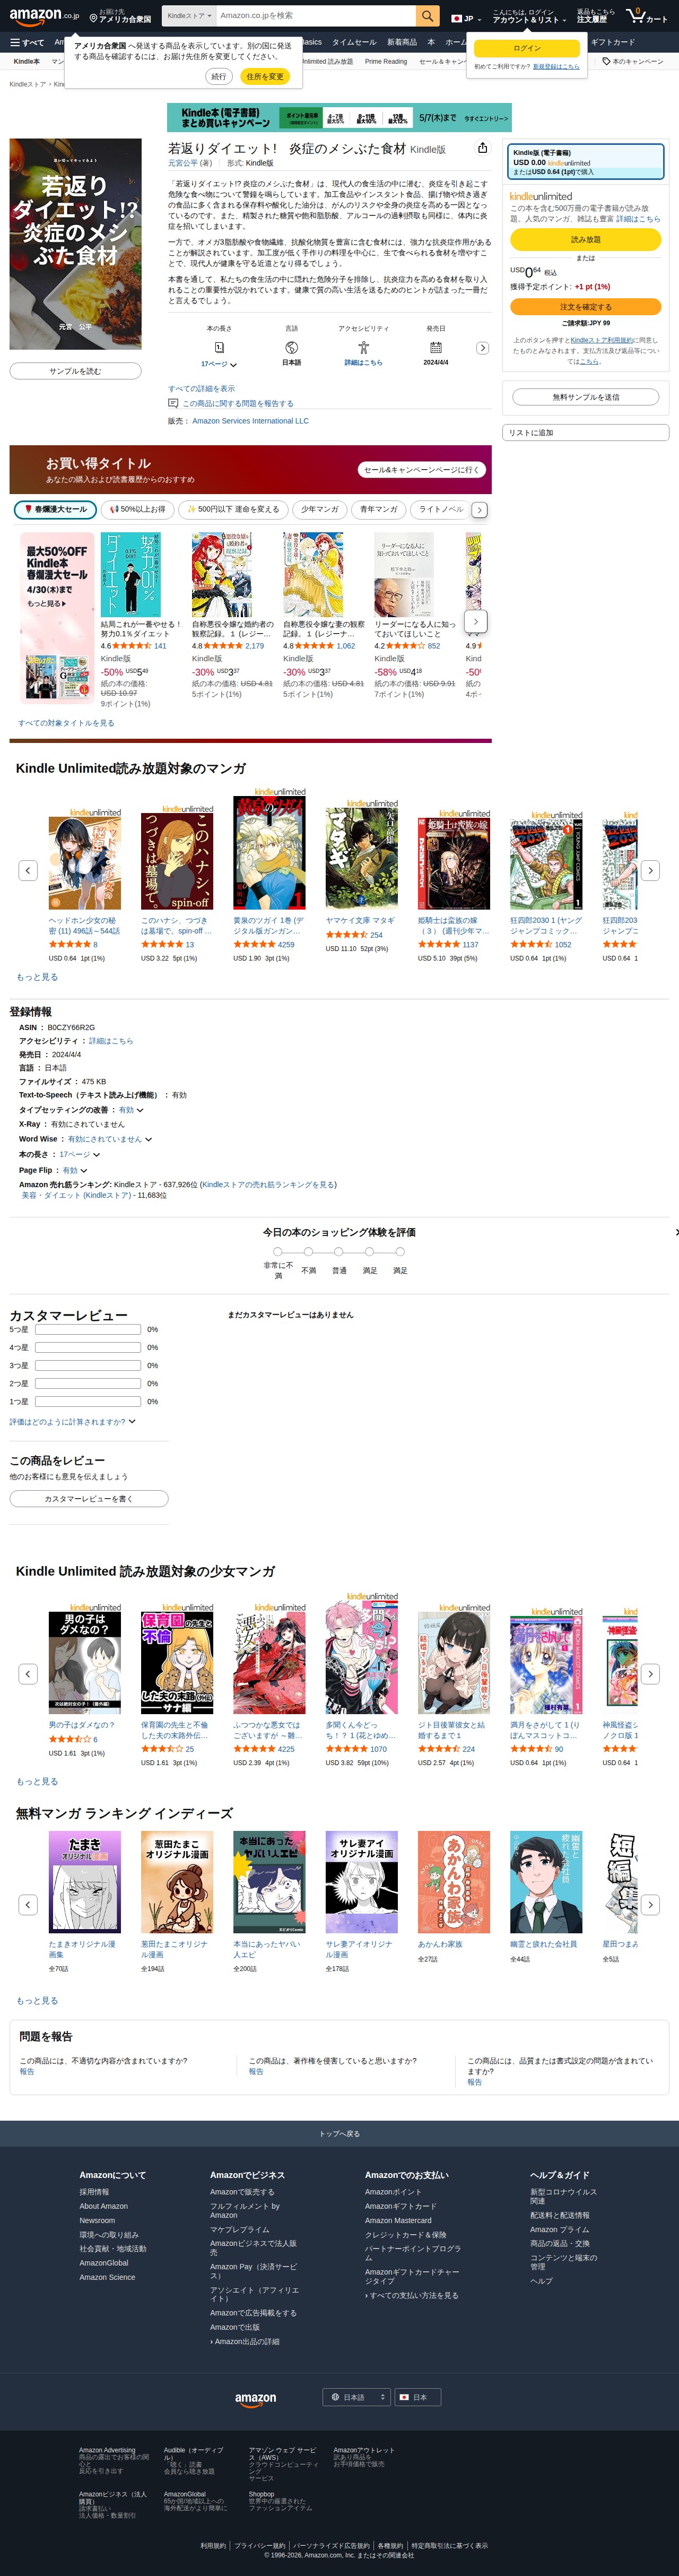
Task: Show previous インディーズ manga ranking items
Action: coord(28,1905)
